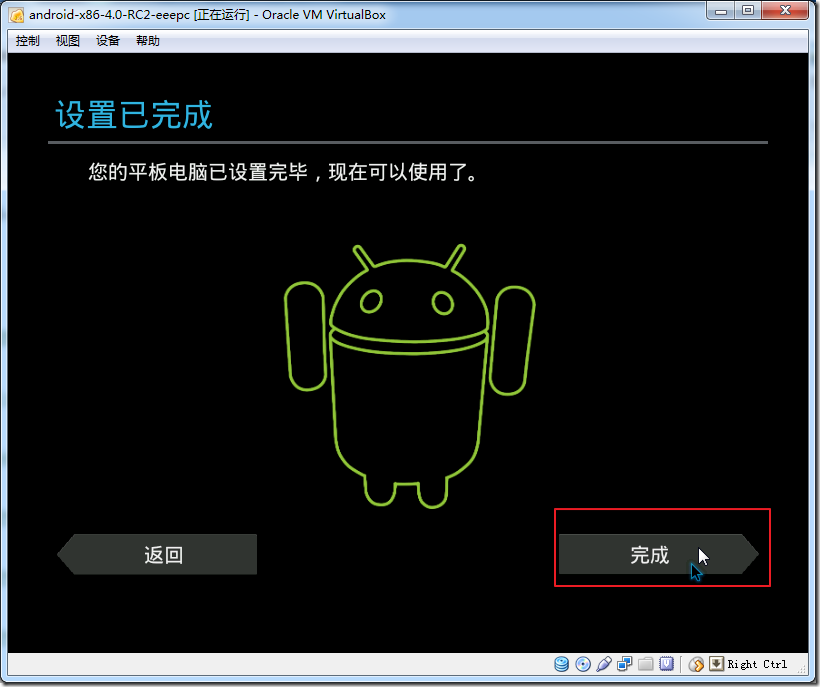The image size is (820, 687).
Task: Click the 设置已完成 heading
Action: (134, 114)
